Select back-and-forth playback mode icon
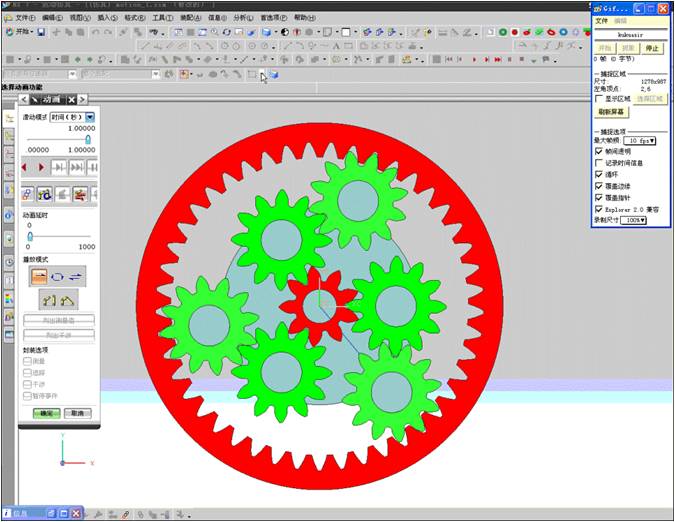 (76, 275)
